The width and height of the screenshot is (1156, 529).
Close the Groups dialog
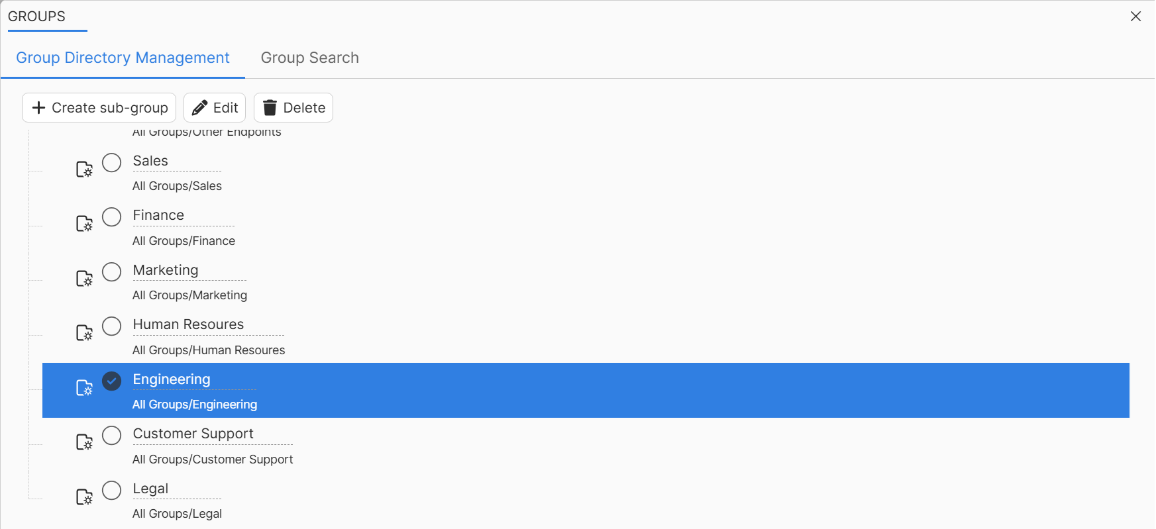tap(1135, 16)
